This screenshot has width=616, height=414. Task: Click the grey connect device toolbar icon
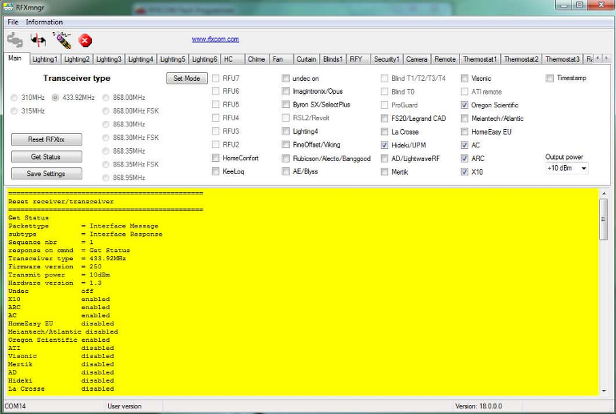point(15,40)
